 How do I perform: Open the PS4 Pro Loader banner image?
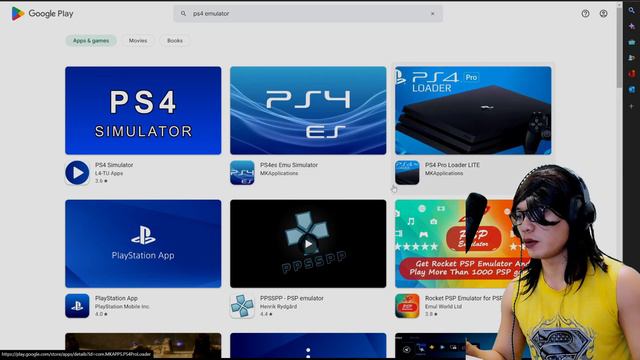[x=473, y=110]
